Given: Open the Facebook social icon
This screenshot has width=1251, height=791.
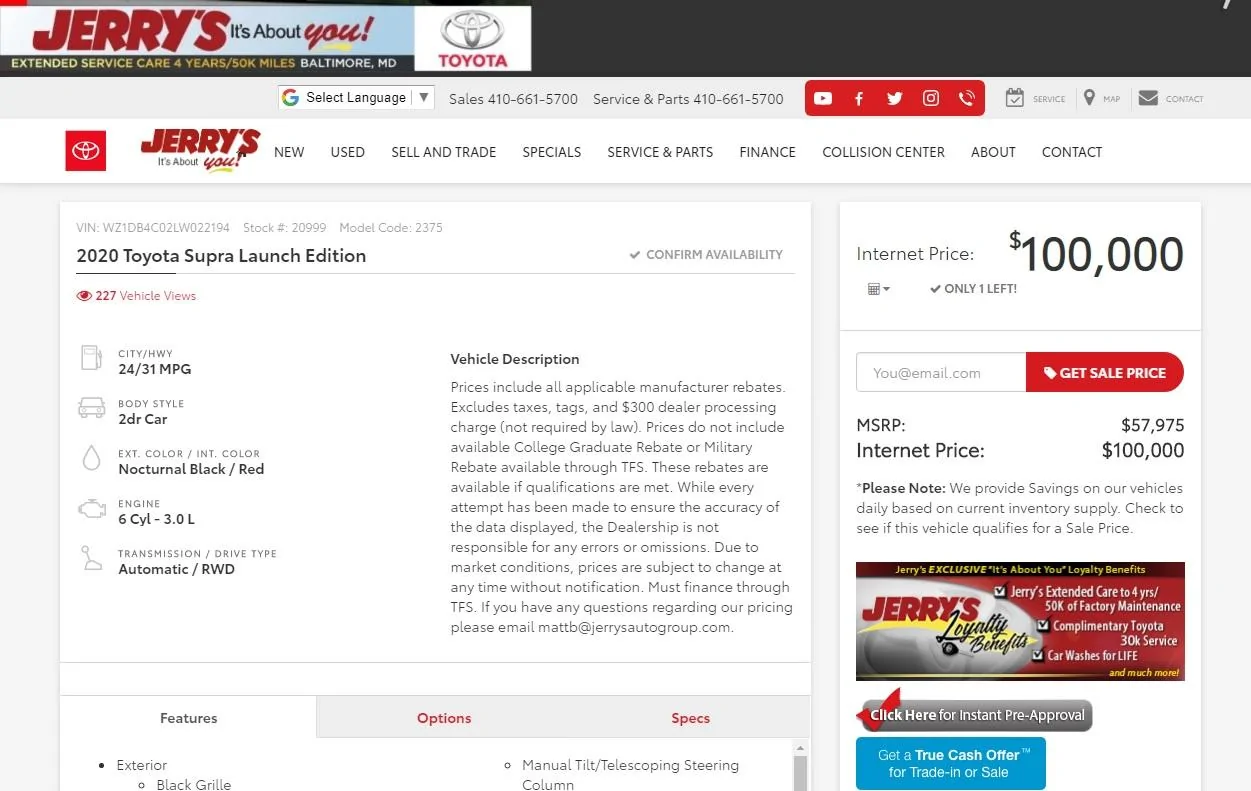Looking at the screenshot, I should tap(859, 98).
